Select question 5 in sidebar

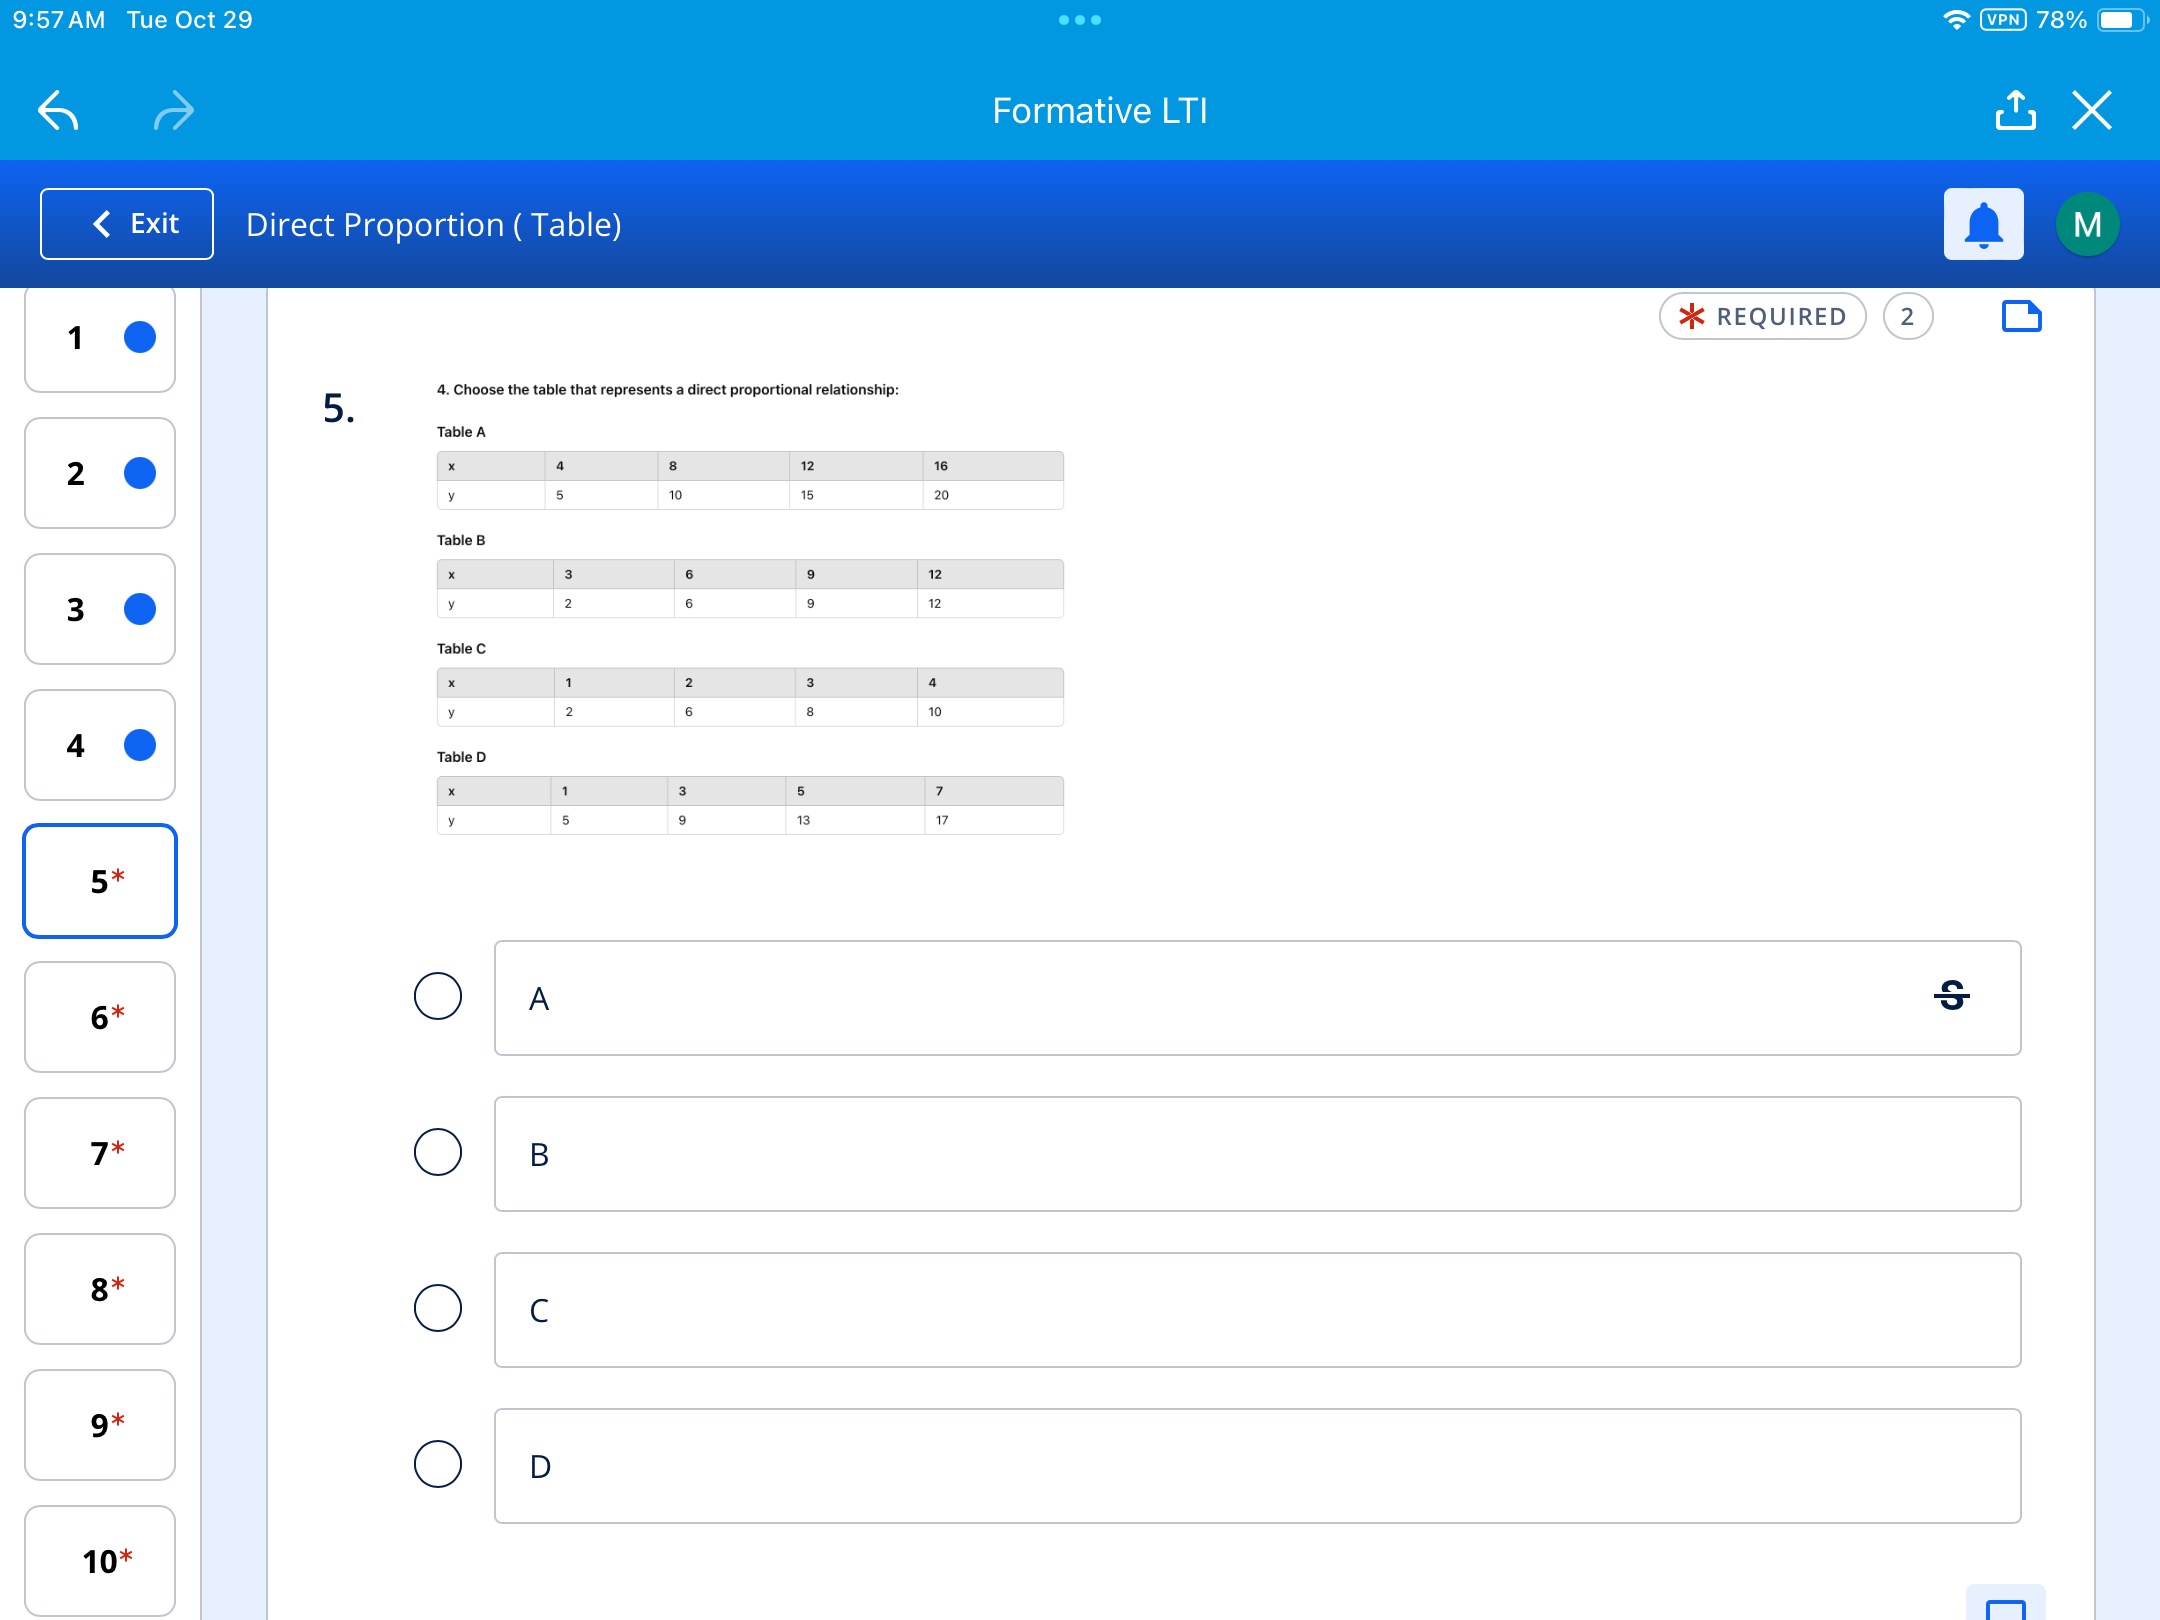pyautogui.click(x=100, y=881)
